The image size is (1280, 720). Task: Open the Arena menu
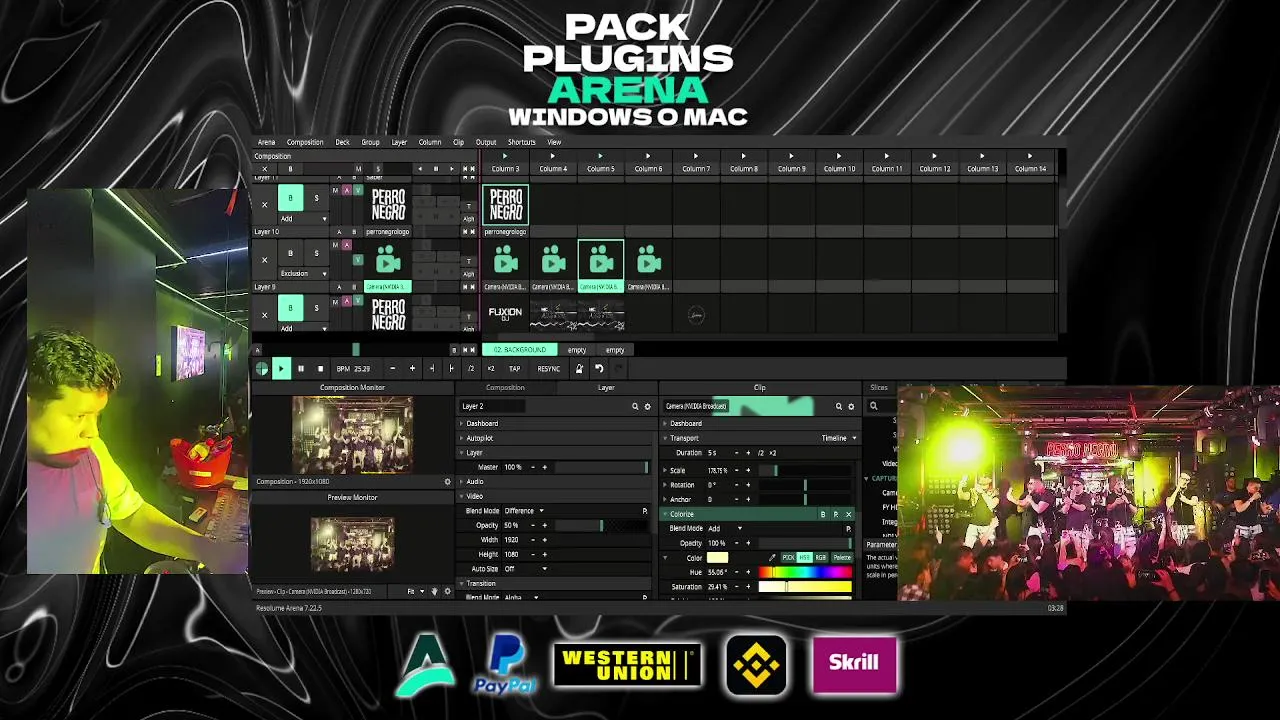pos(266,142)
